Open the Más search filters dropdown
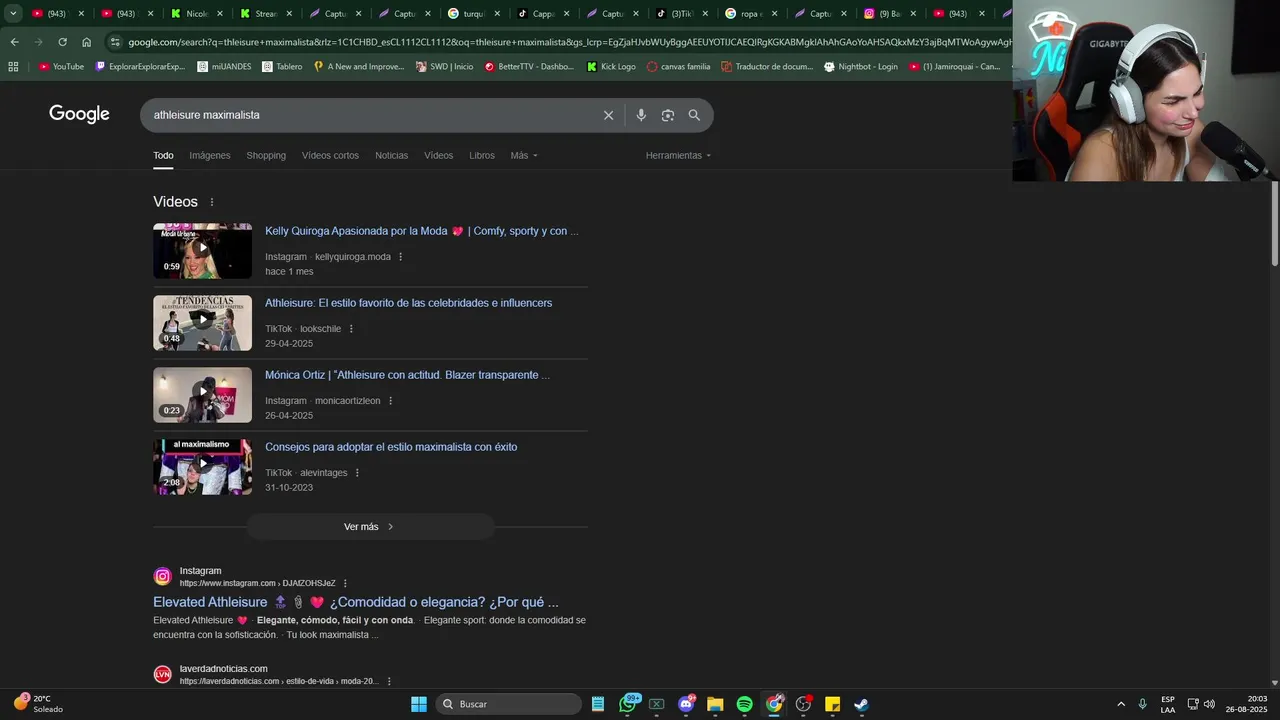 524,155
